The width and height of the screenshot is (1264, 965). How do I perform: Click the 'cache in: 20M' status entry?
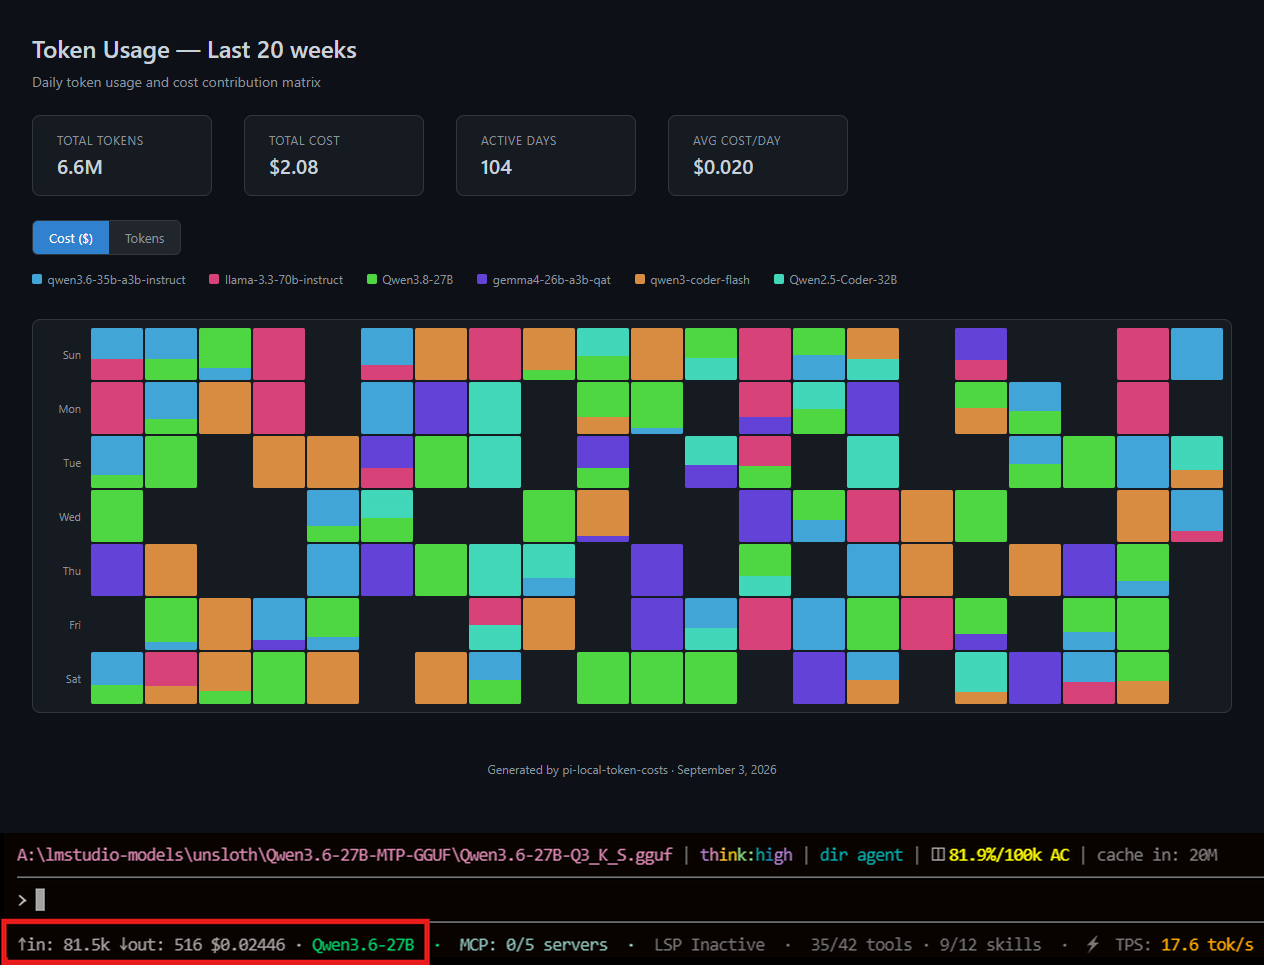pyautogui.click(x=1157, y=855)
